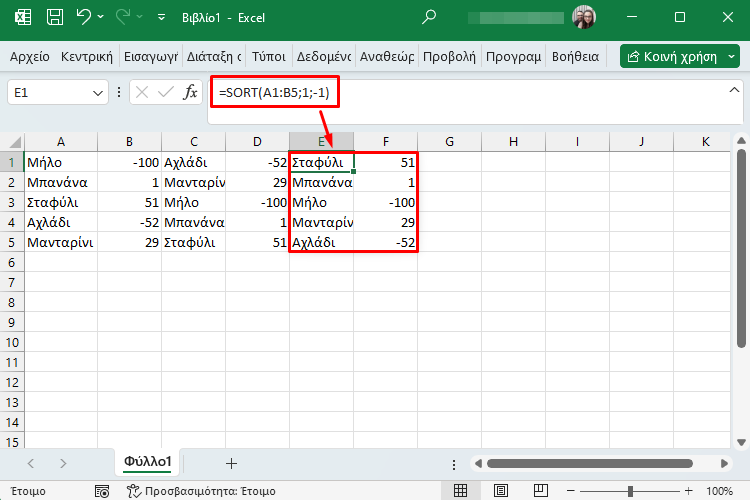Open the Αναθεώρηση ribbon tab
Viewport: 750px width, 500px height.
tap(387, 56)
